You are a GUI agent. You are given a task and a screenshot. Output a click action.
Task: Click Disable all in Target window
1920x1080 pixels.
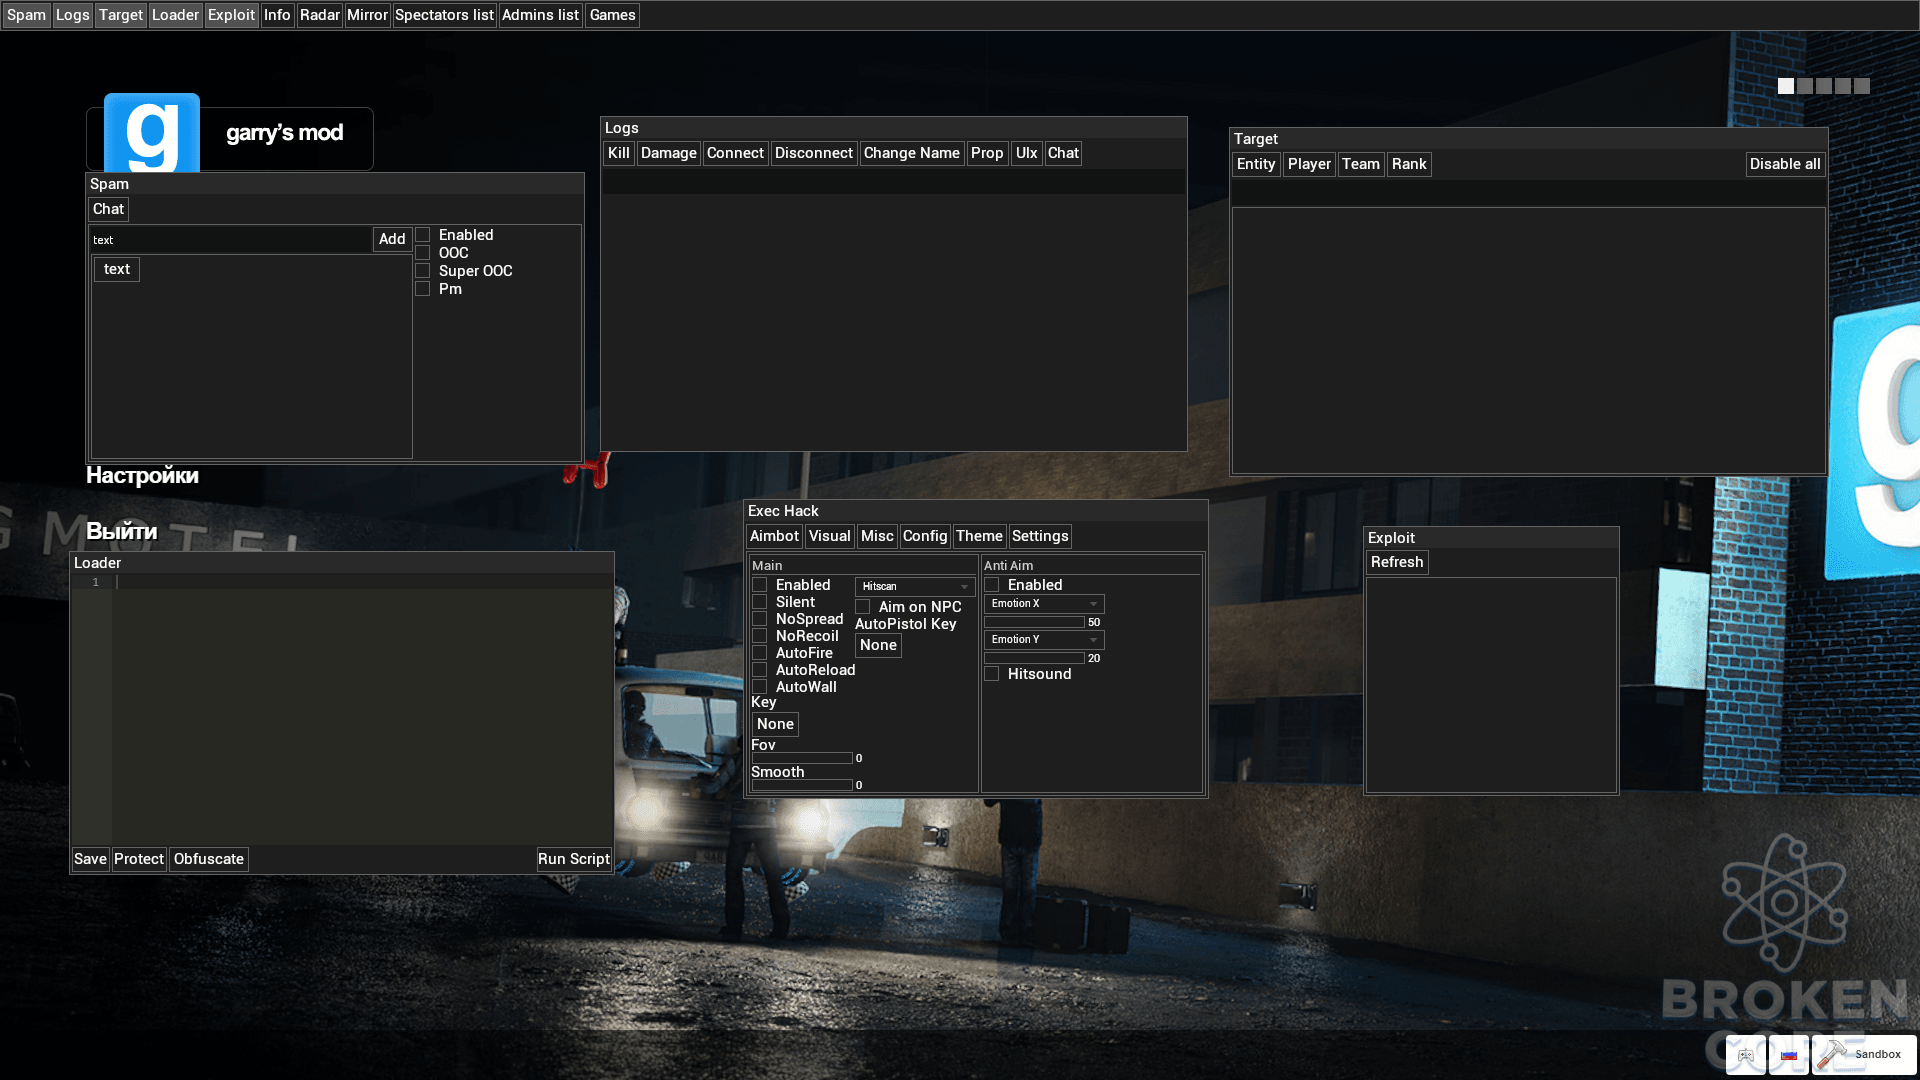tap(1785, 164)
